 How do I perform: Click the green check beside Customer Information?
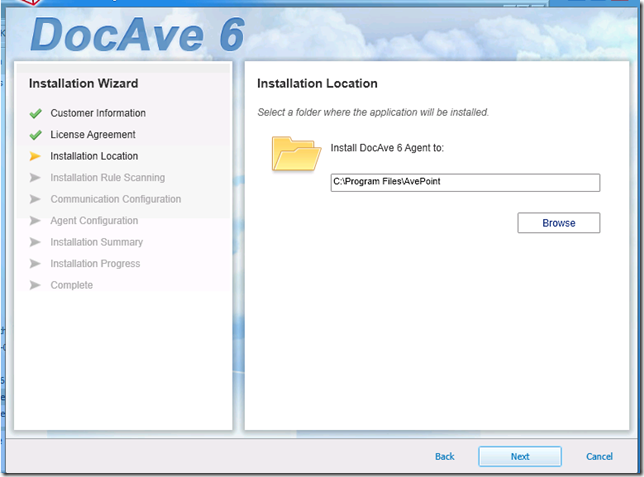pyautogui.click(x=36, y=113)
